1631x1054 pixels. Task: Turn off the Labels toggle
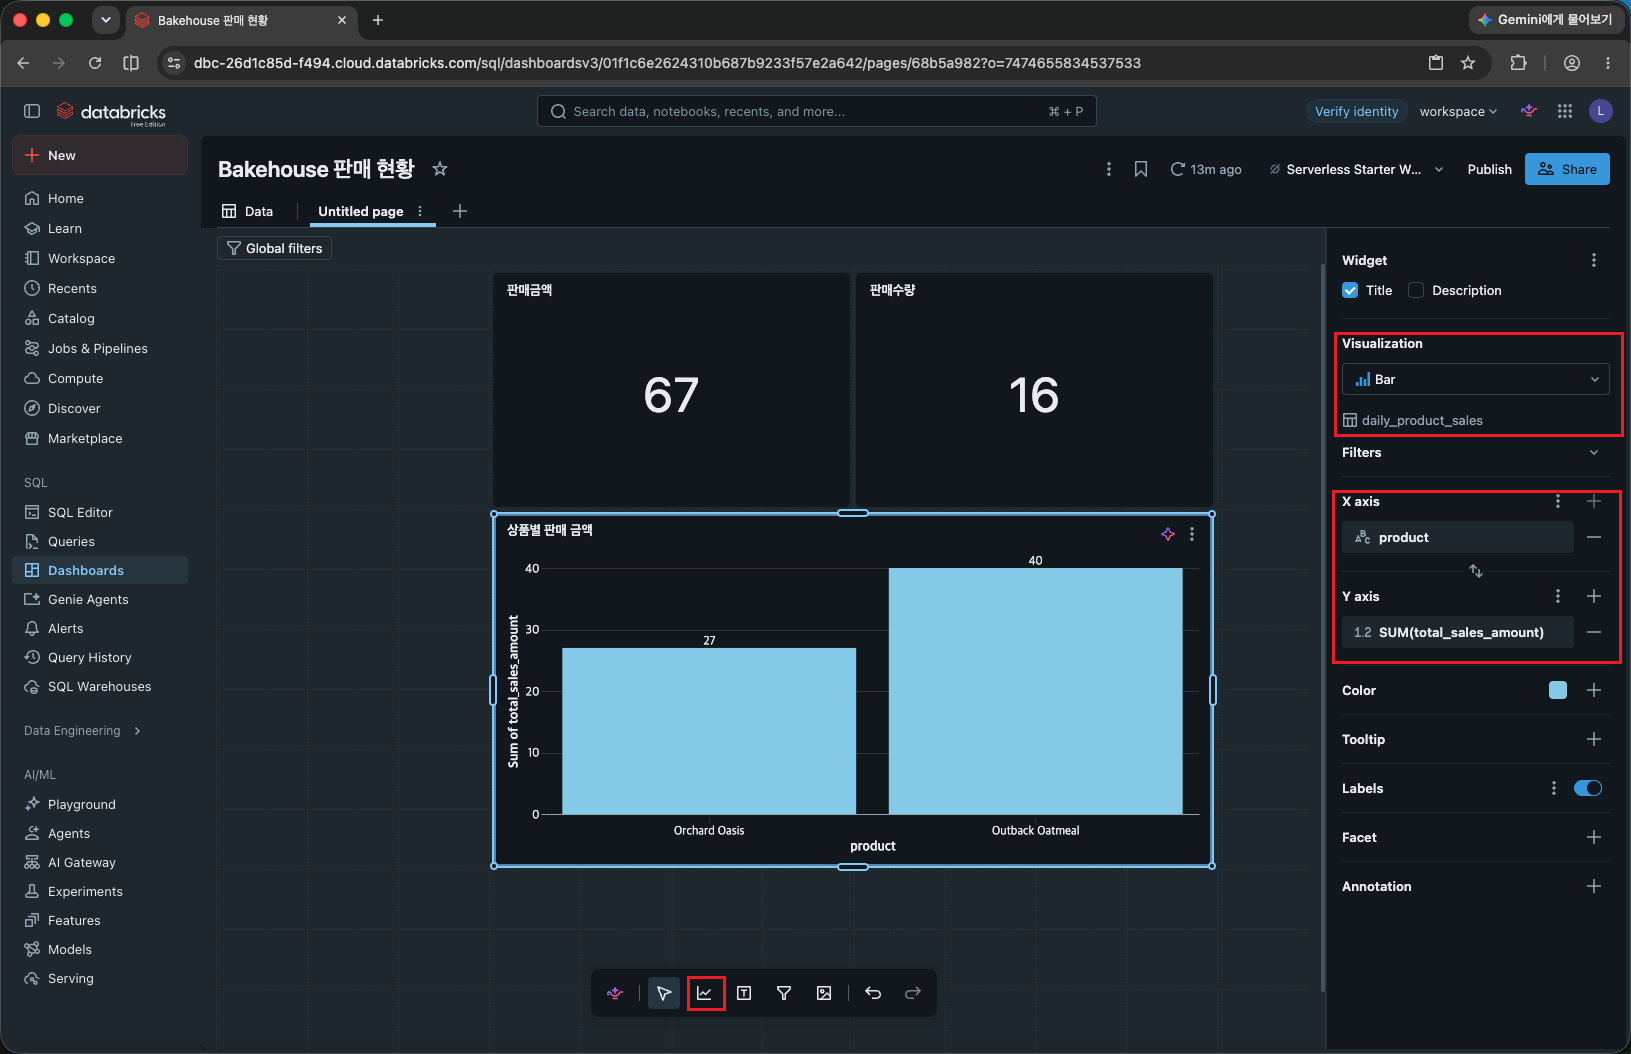pyautogui.click(x=1588, y=788)
